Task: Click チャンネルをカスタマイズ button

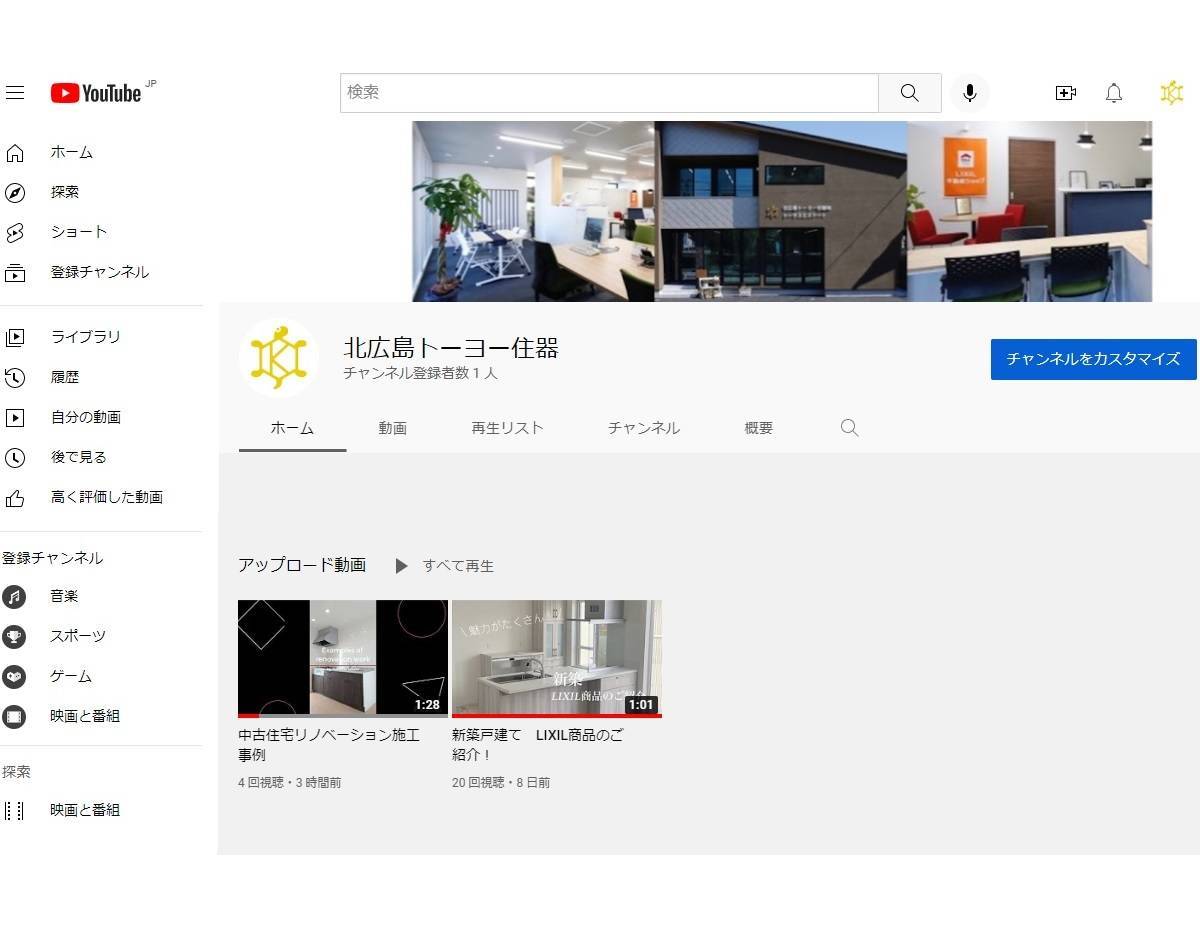Action: click(x=1094, y=359)
